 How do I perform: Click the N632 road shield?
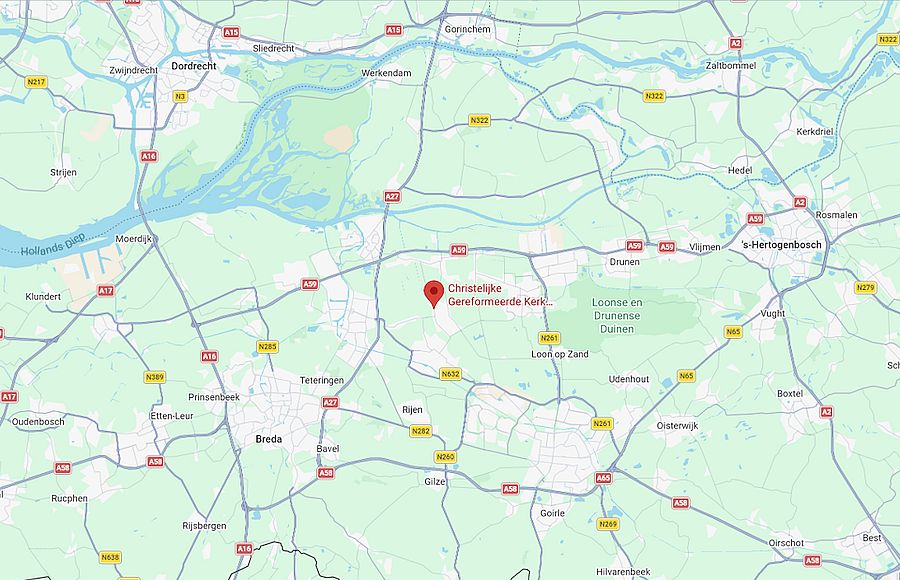pyautogui.click(x=451, y=374)
